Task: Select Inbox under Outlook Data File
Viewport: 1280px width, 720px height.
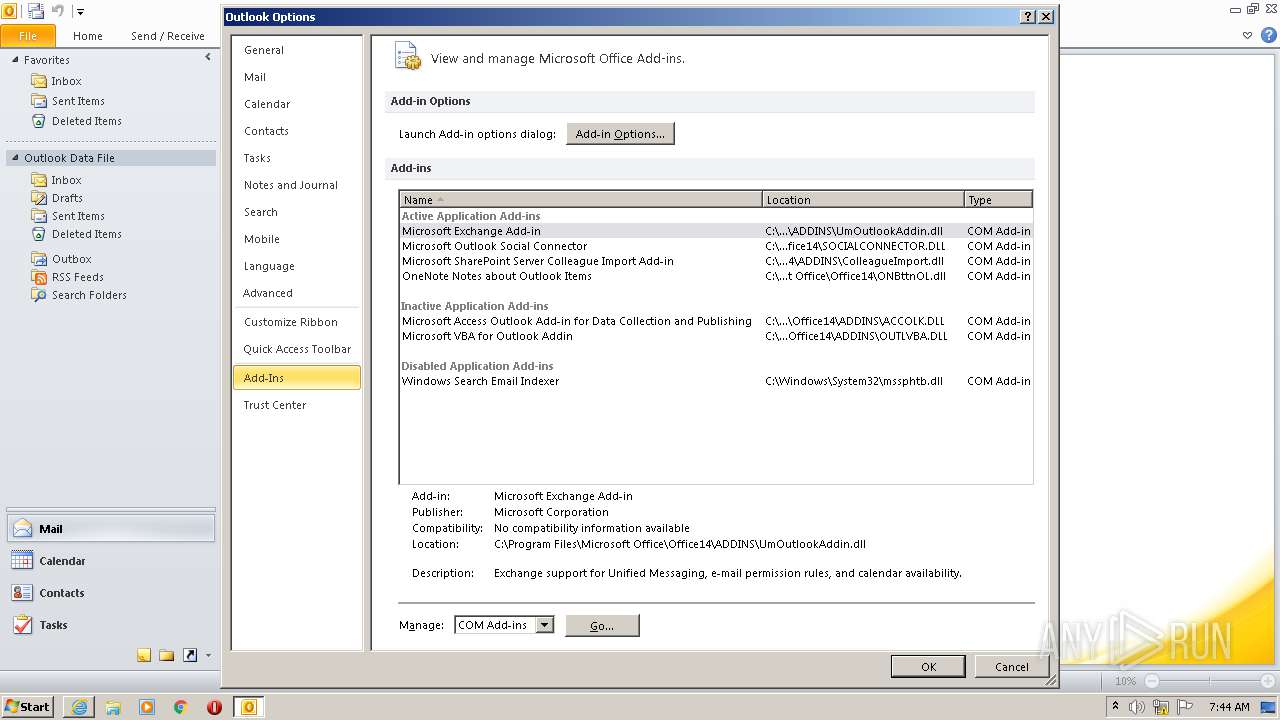Action: (66, 180)
